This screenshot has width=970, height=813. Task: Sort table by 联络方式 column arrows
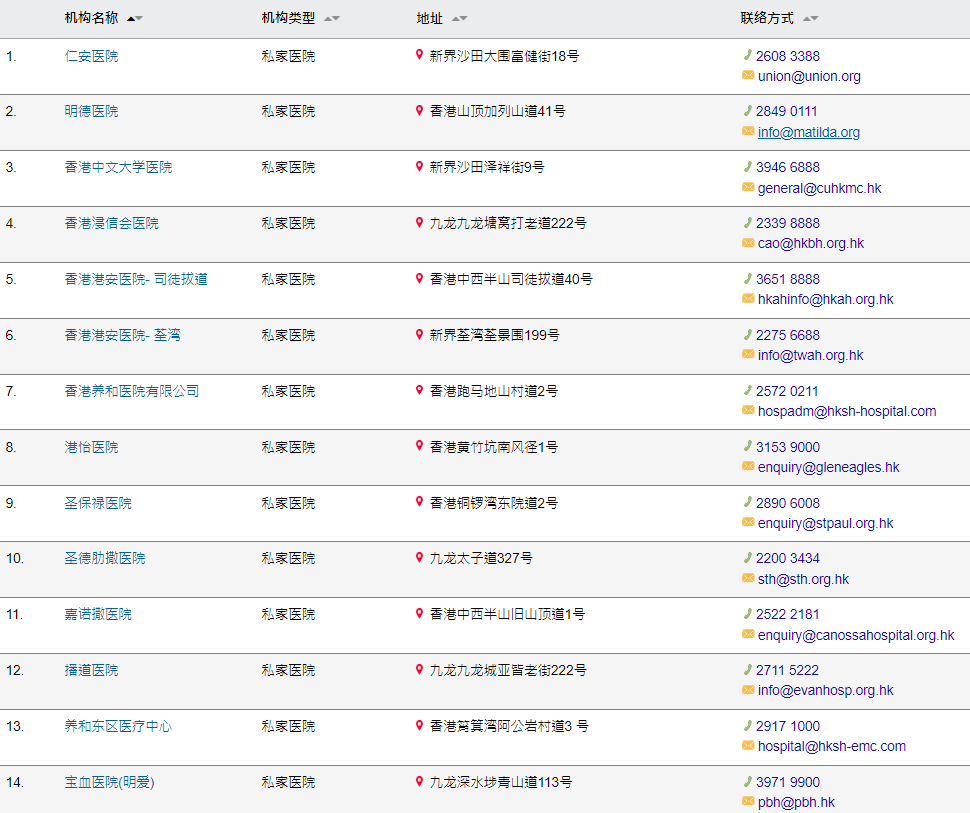click(x=810, y=19)
